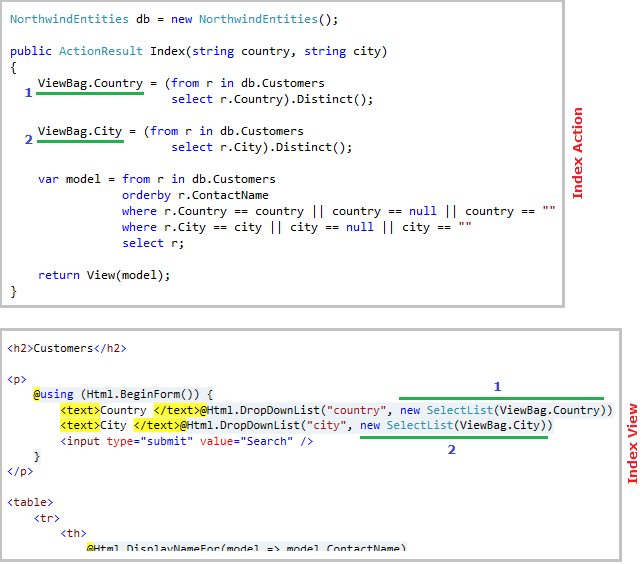Click the "return View(model);" statement
The width and height of the screenshot is (643, 564).
(104, 275)
